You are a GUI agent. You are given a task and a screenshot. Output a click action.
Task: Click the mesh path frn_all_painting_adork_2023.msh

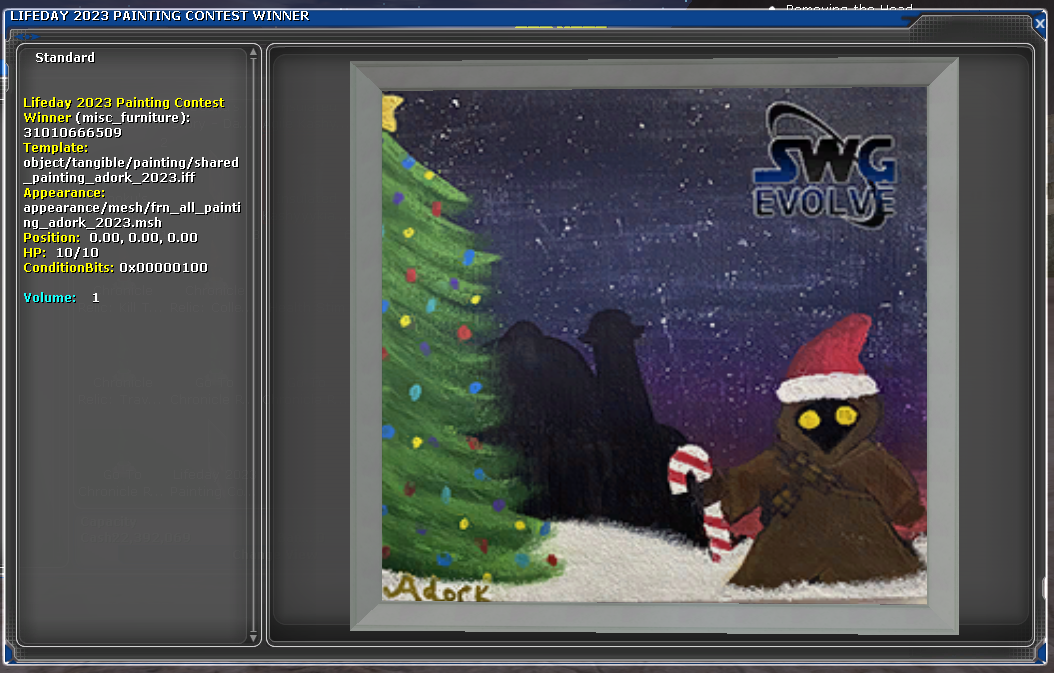[x=132, y=215]
